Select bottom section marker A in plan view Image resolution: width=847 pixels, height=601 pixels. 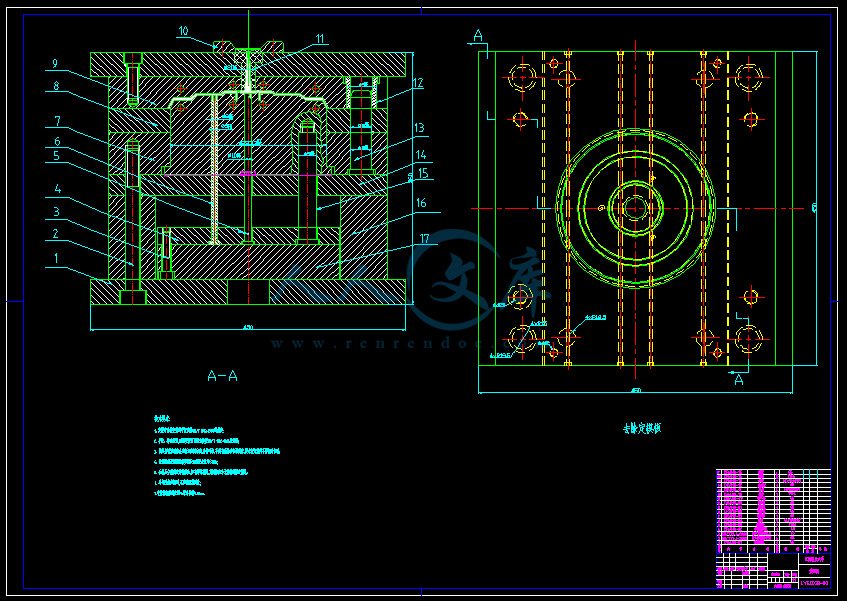(x=739, y=379)
